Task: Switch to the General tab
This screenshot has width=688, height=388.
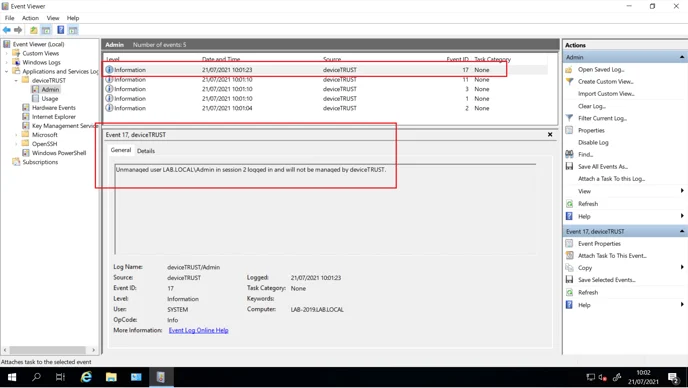Action: 121,150
